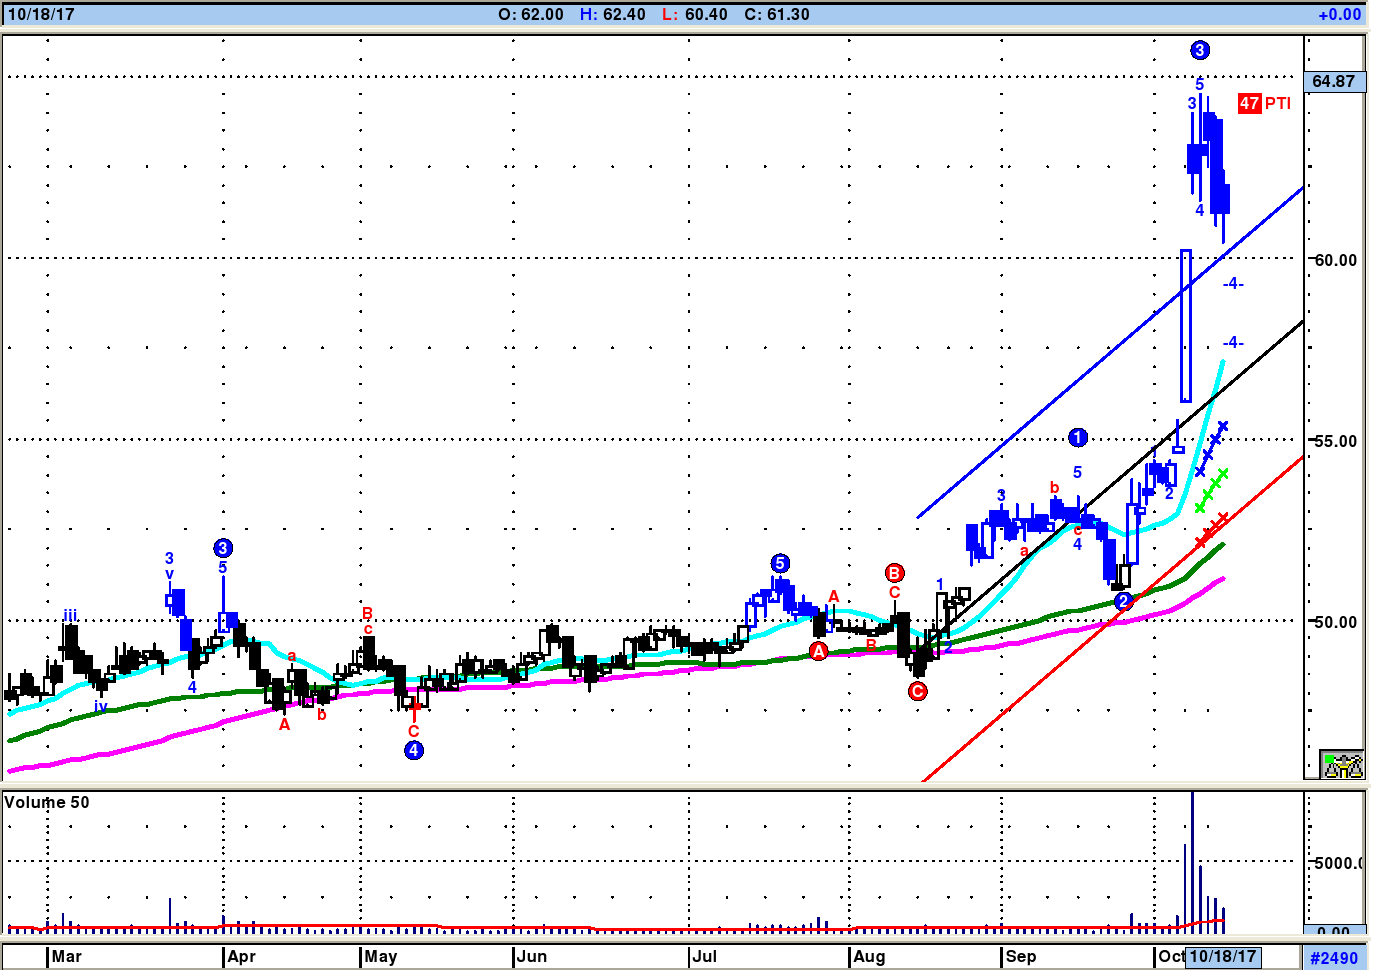The width and height of the screenshot is (1400, 970).
Task: Click the 50.00 price axis label
Action: click(x=1335, y=622)
